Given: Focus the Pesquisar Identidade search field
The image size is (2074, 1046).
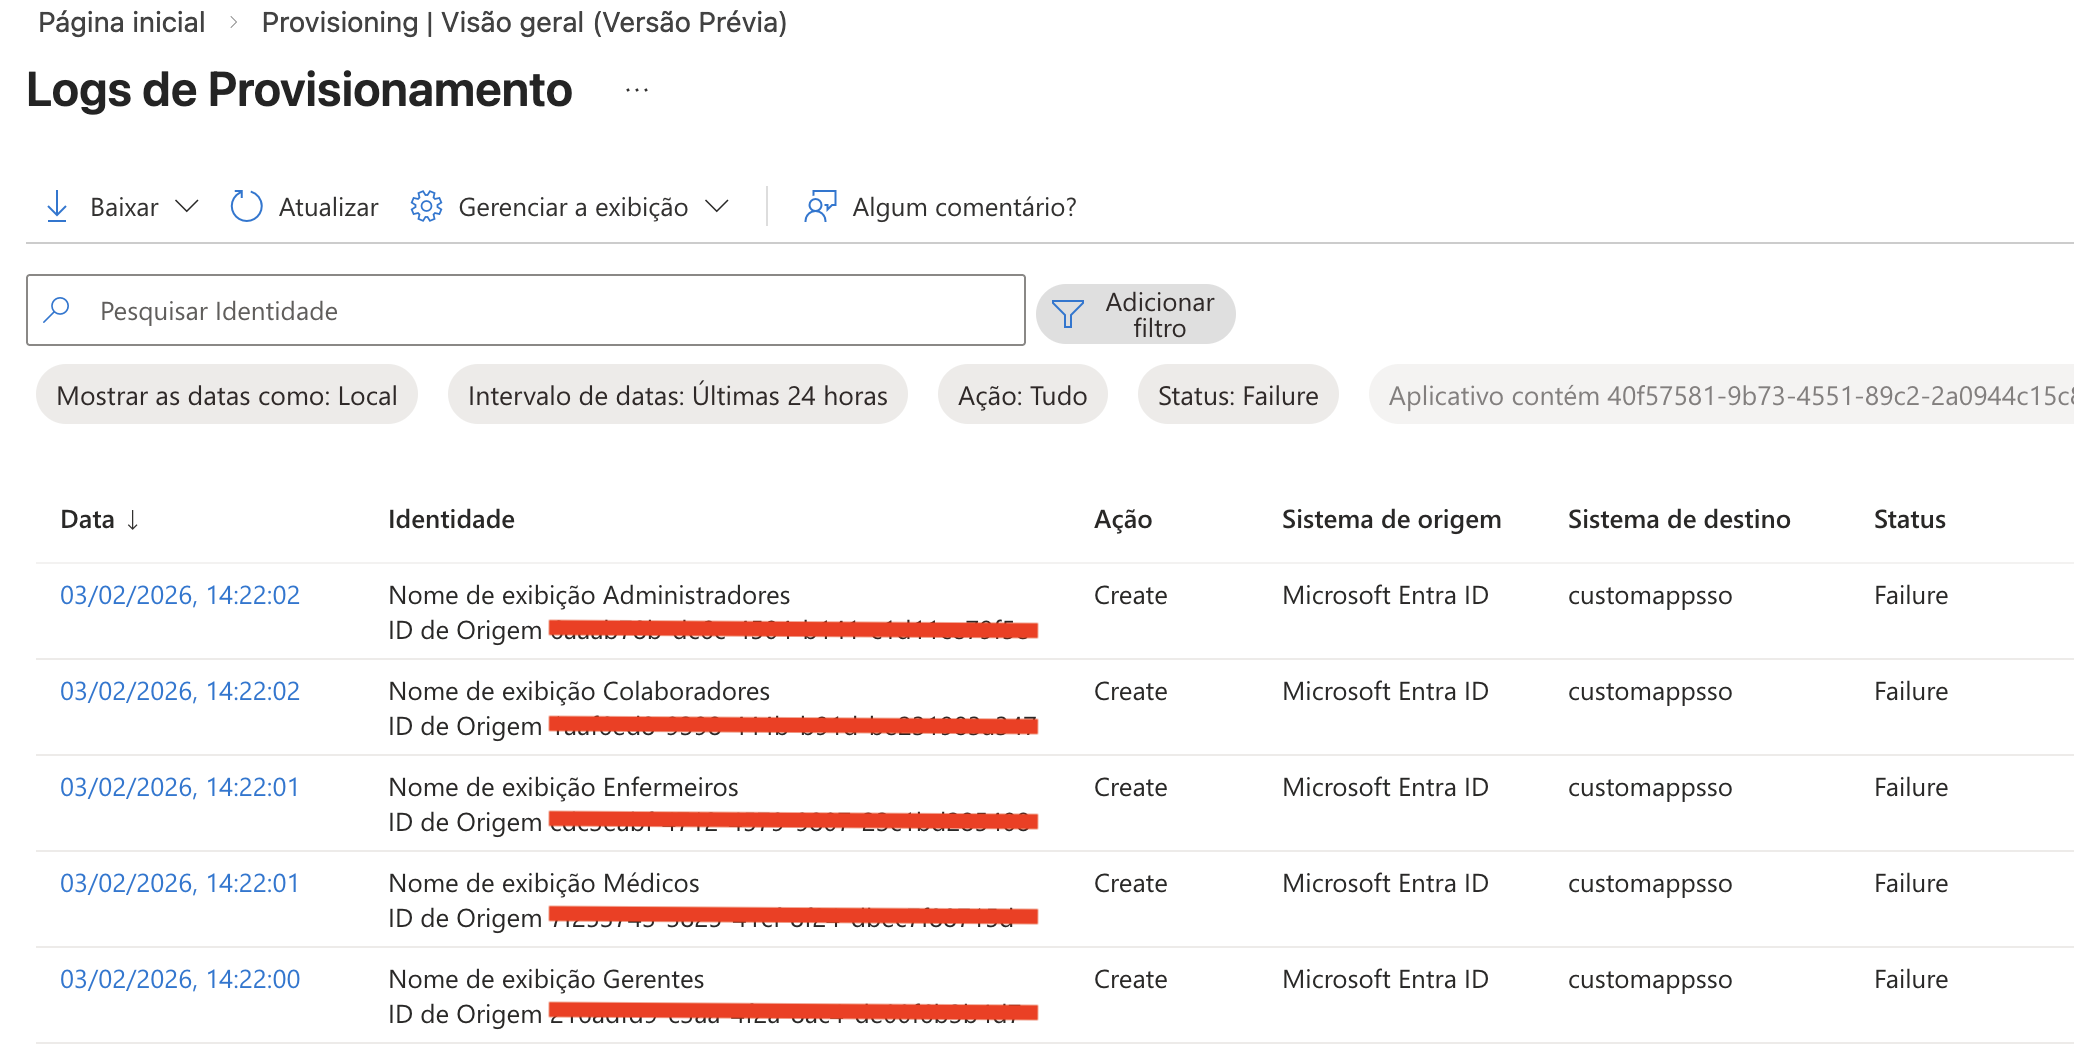Looking at the screenshot, I should coord(526,310).
